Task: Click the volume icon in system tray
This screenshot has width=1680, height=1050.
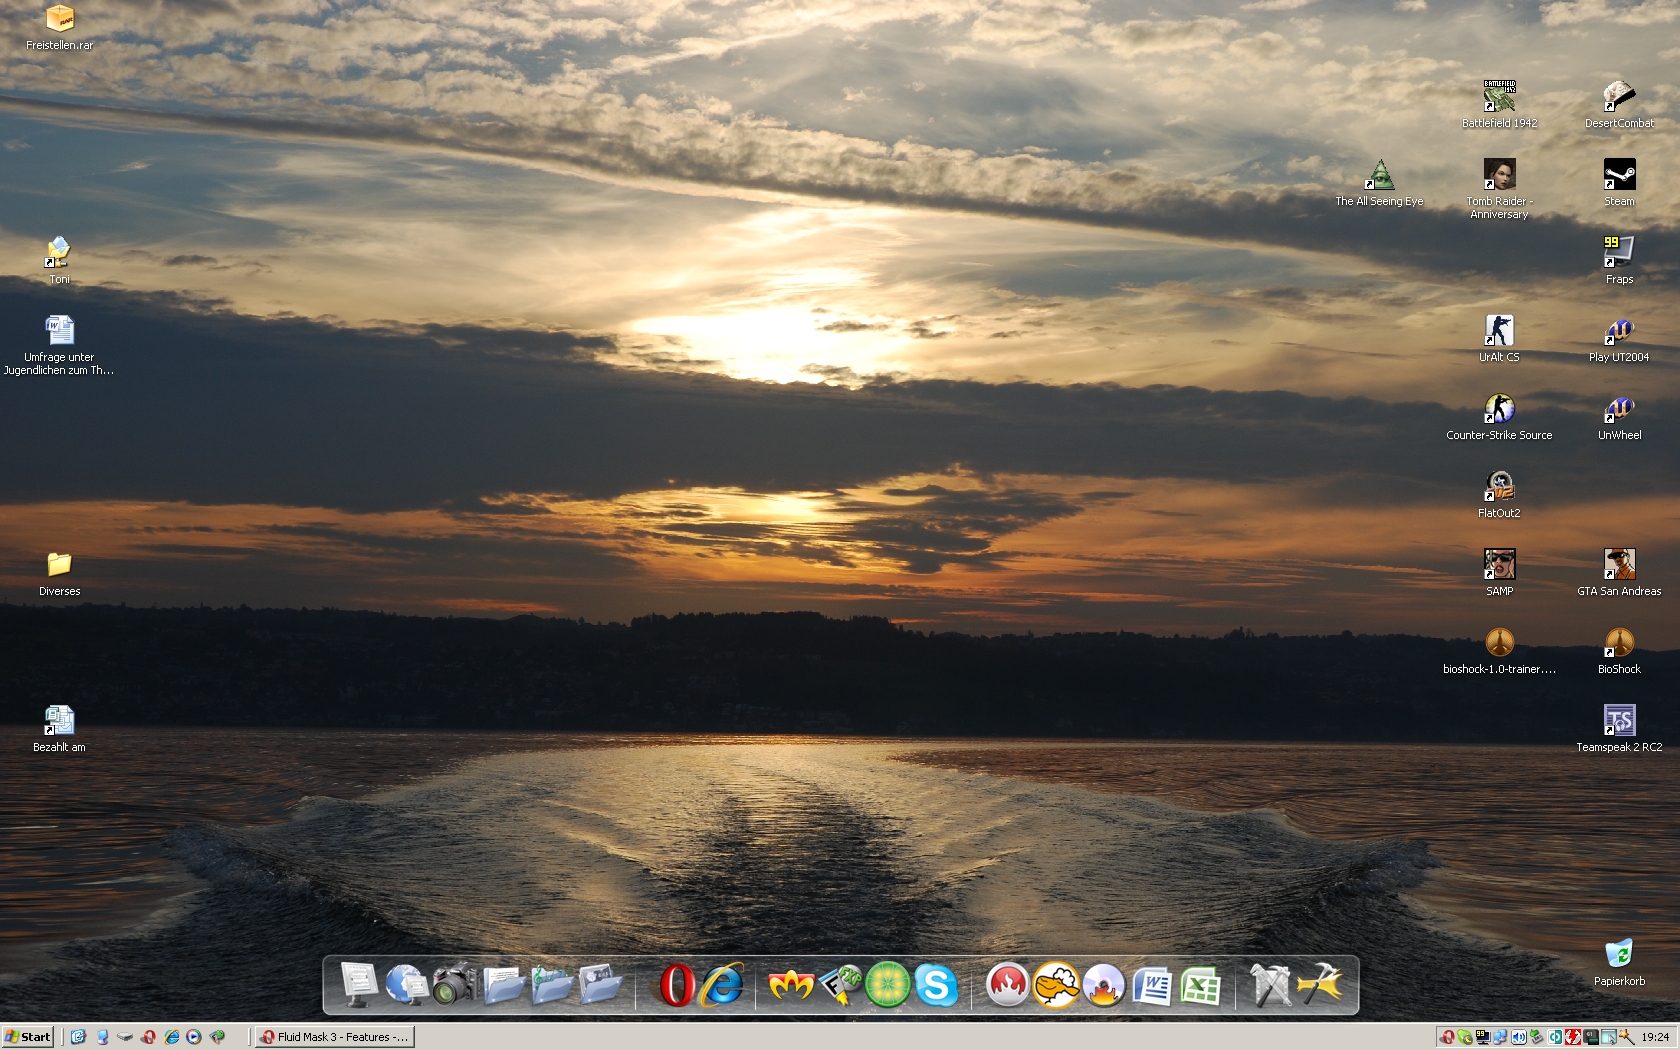Action: click(x=1519, y=1037)
